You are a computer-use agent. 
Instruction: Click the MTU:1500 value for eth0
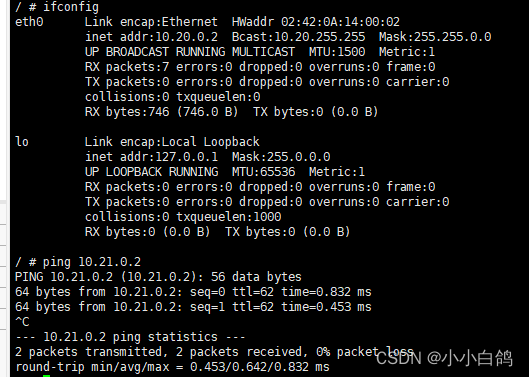(337, 52)
